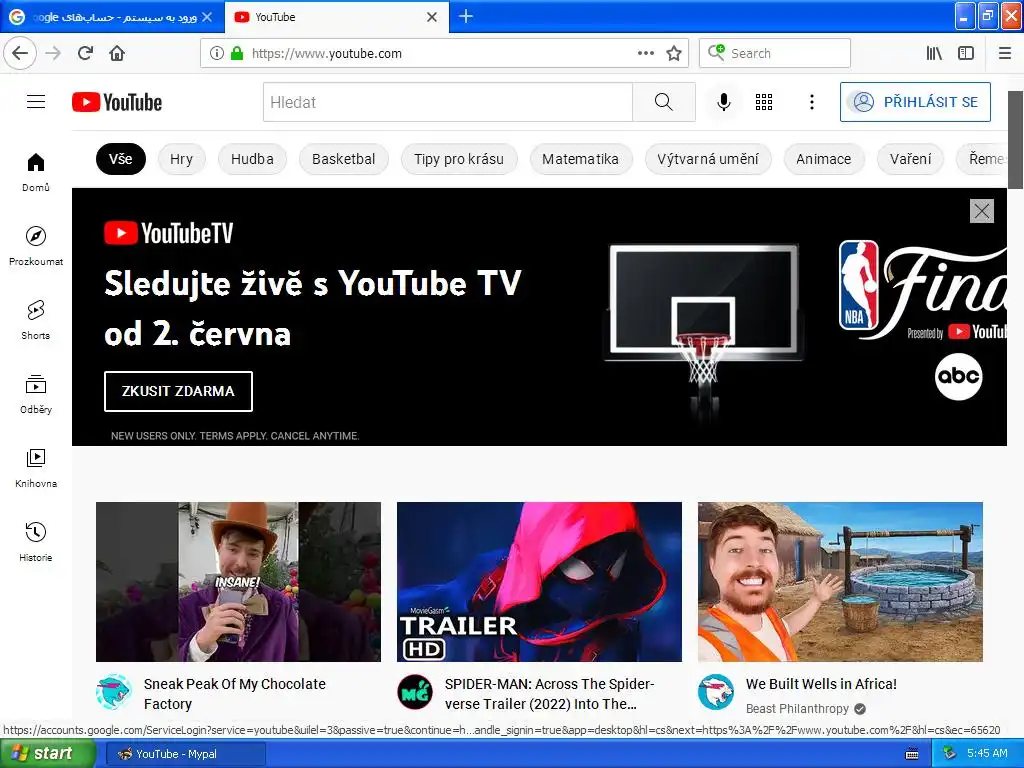
Task: Click MrBeast avatar beside Chocolate Factory video
Action: [114, 692]
